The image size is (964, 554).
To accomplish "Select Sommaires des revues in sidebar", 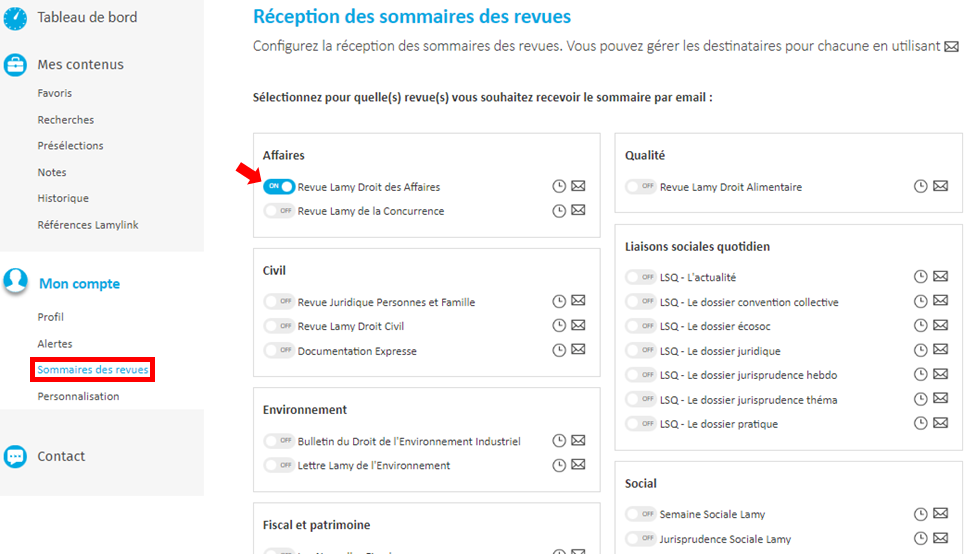I will click(93, 370).
